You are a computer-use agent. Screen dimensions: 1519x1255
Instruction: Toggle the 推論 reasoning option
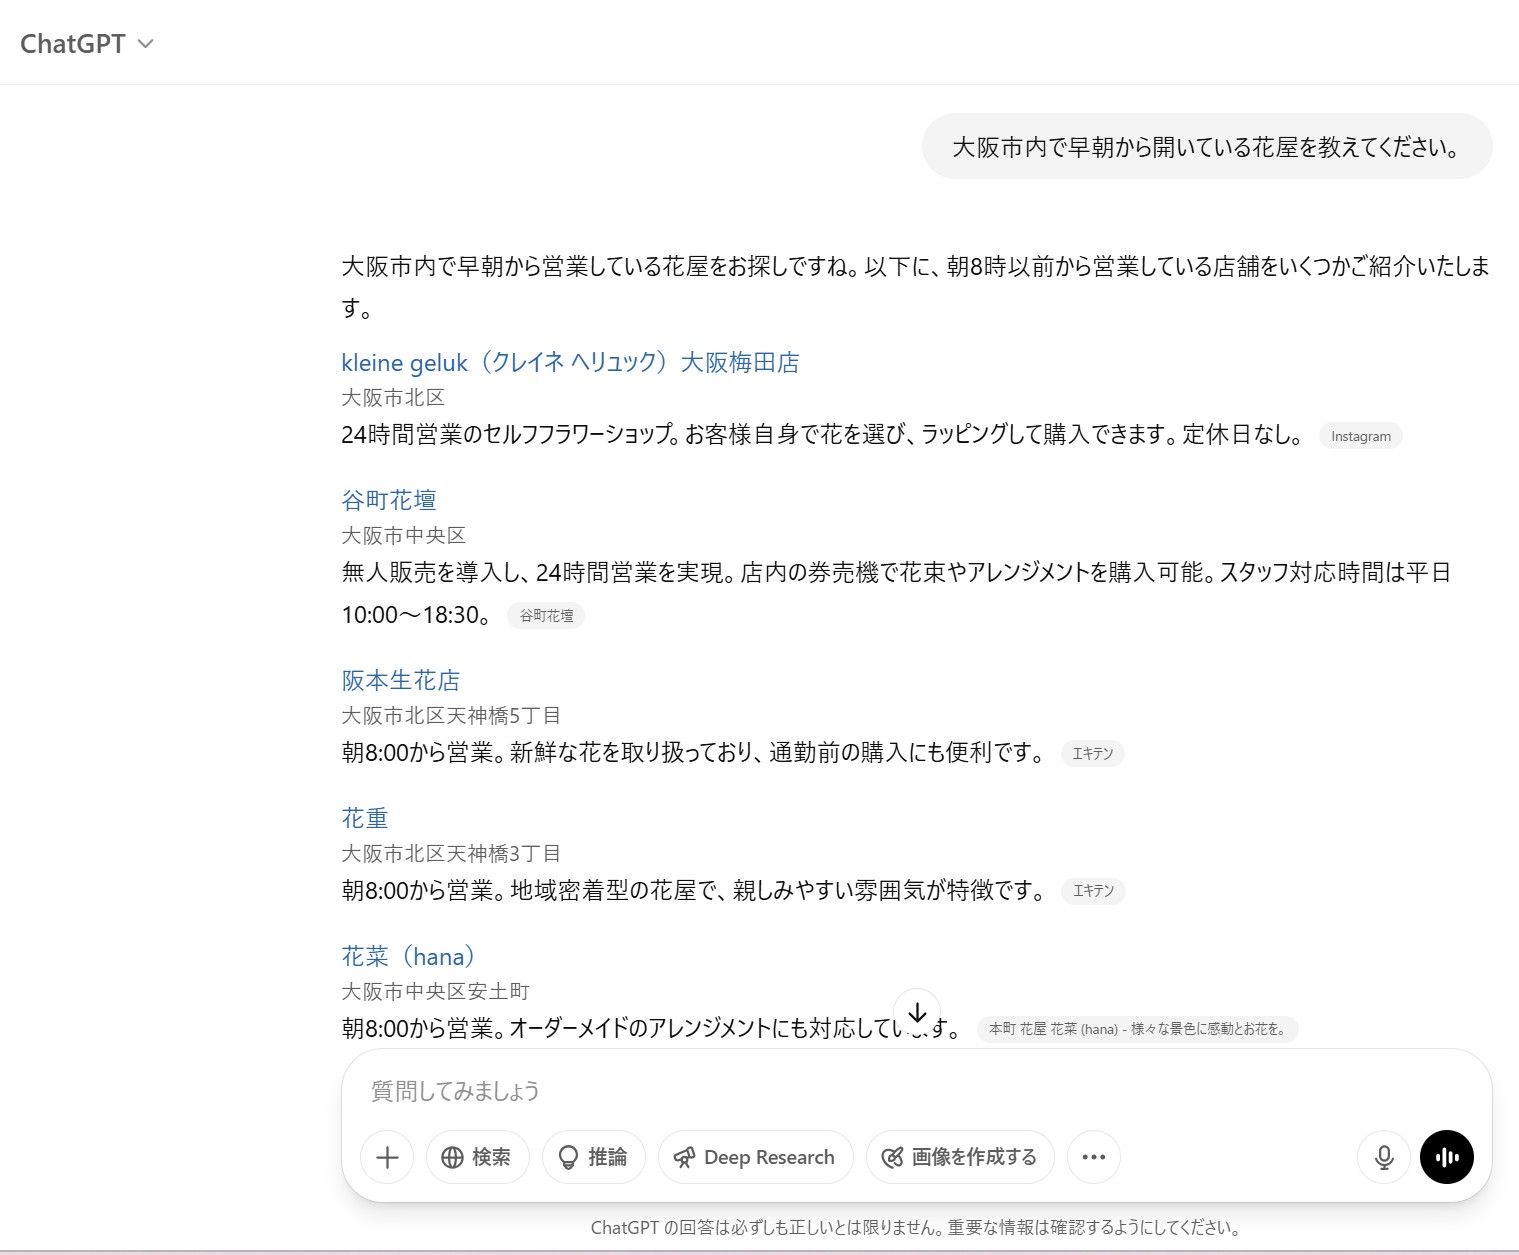tap(593, 1157)
